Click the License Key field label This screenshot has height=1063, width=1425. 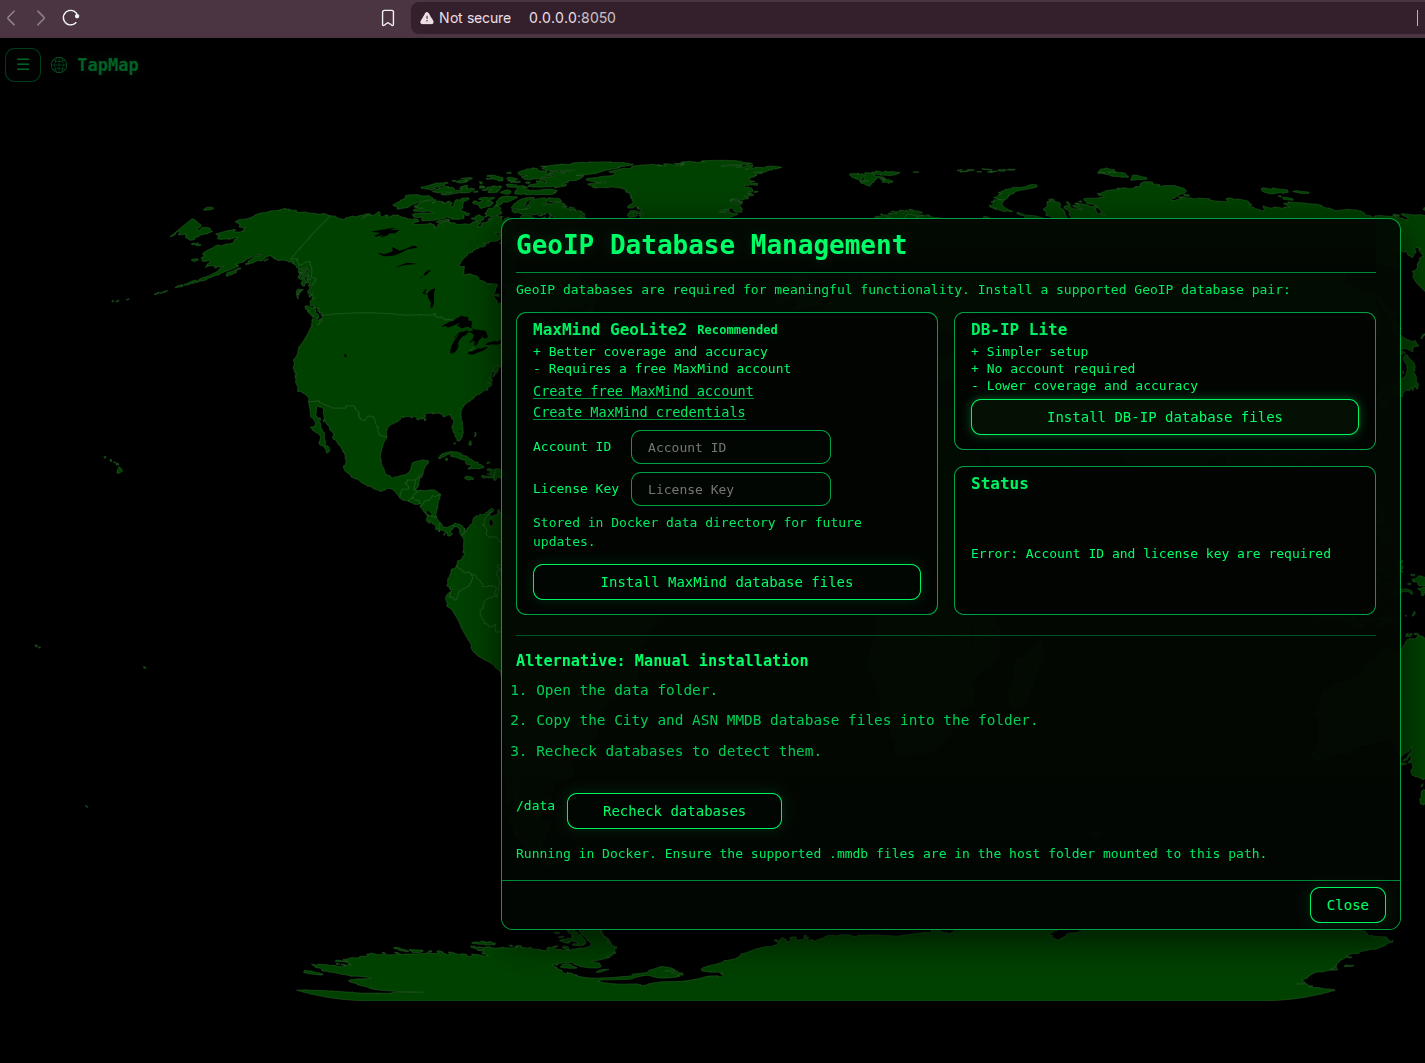point(576,489)
